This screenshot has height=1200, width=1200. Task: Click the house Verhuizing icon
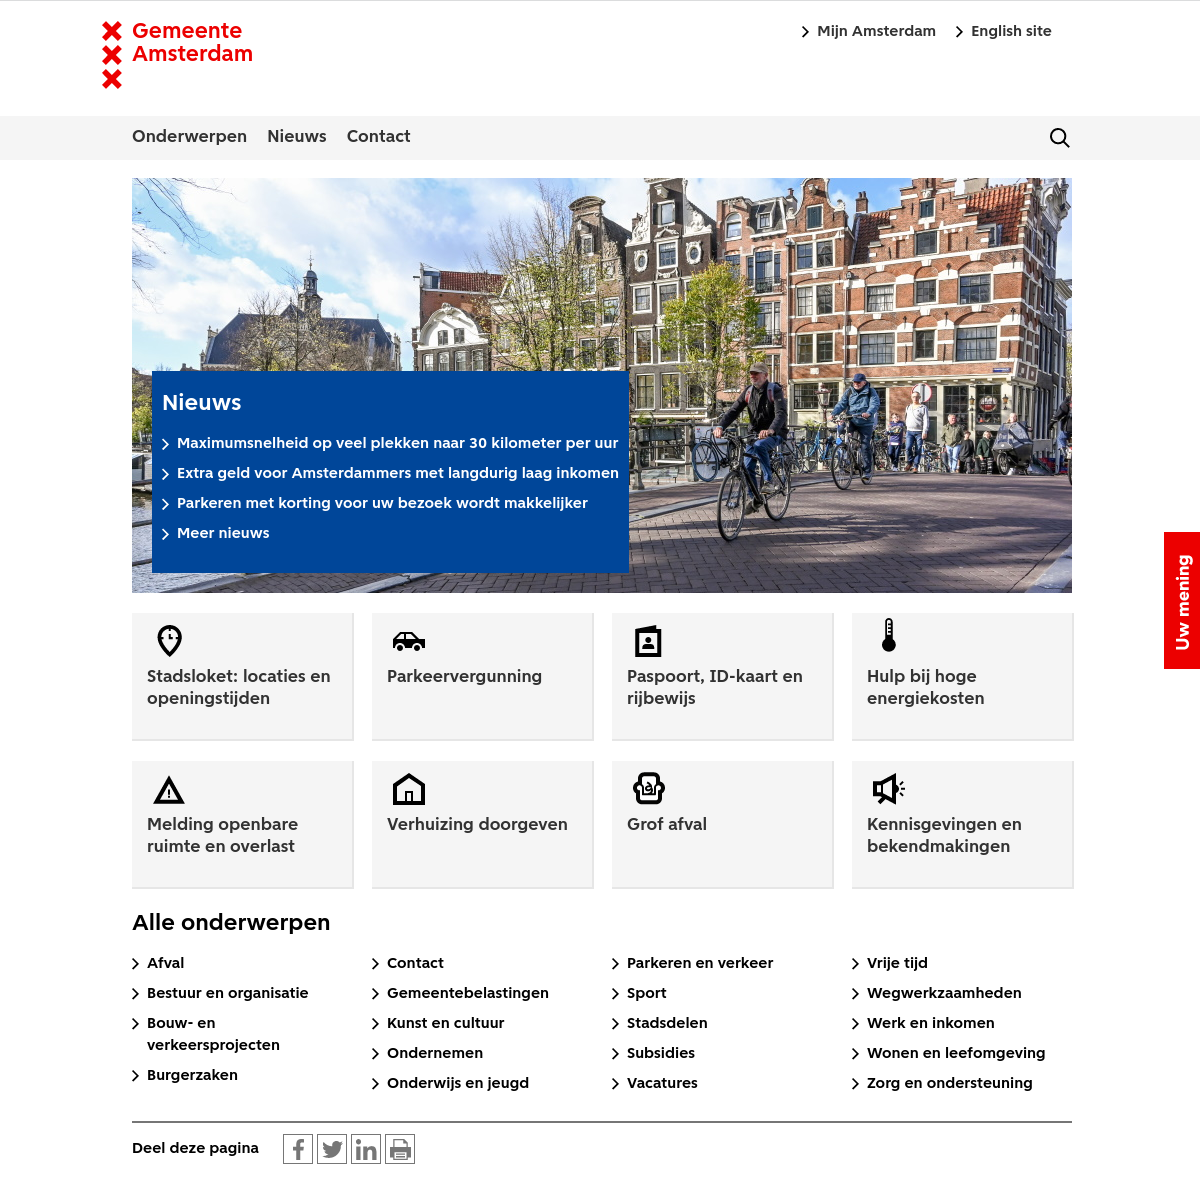409,789
